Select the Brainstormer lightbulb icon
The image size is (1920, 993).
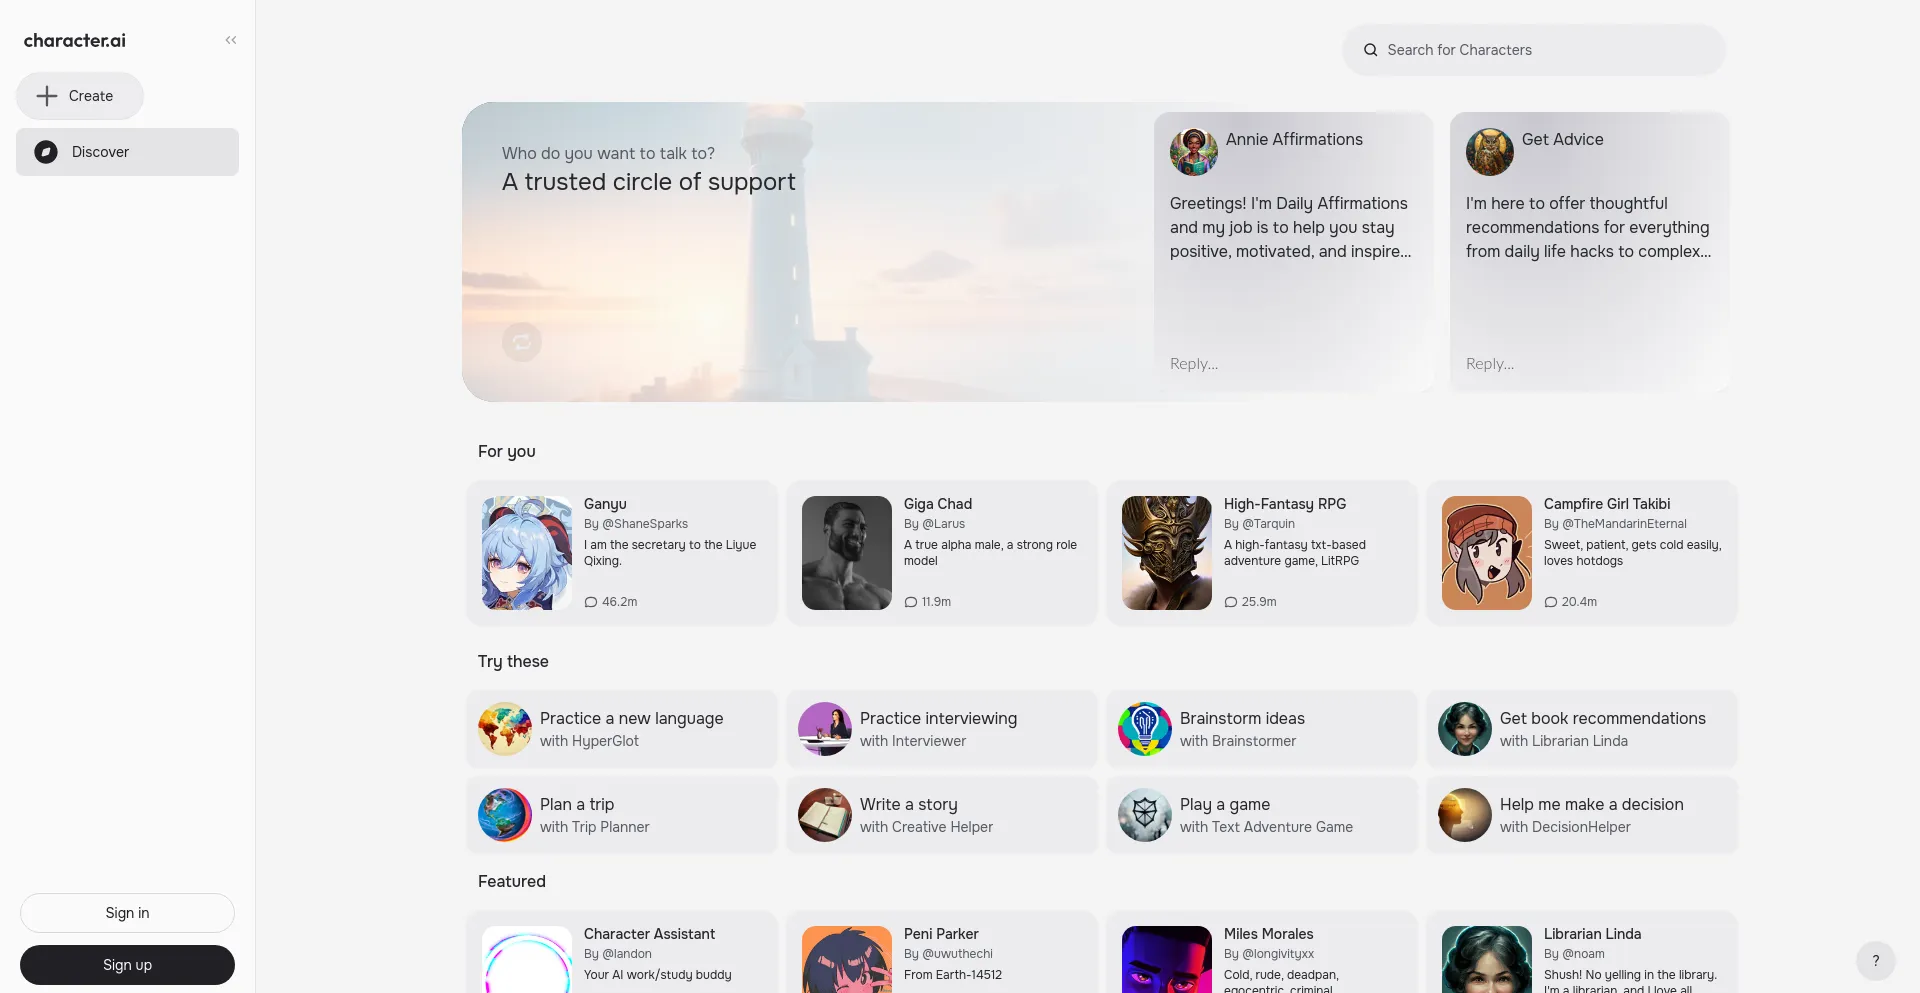[1144, 729]
